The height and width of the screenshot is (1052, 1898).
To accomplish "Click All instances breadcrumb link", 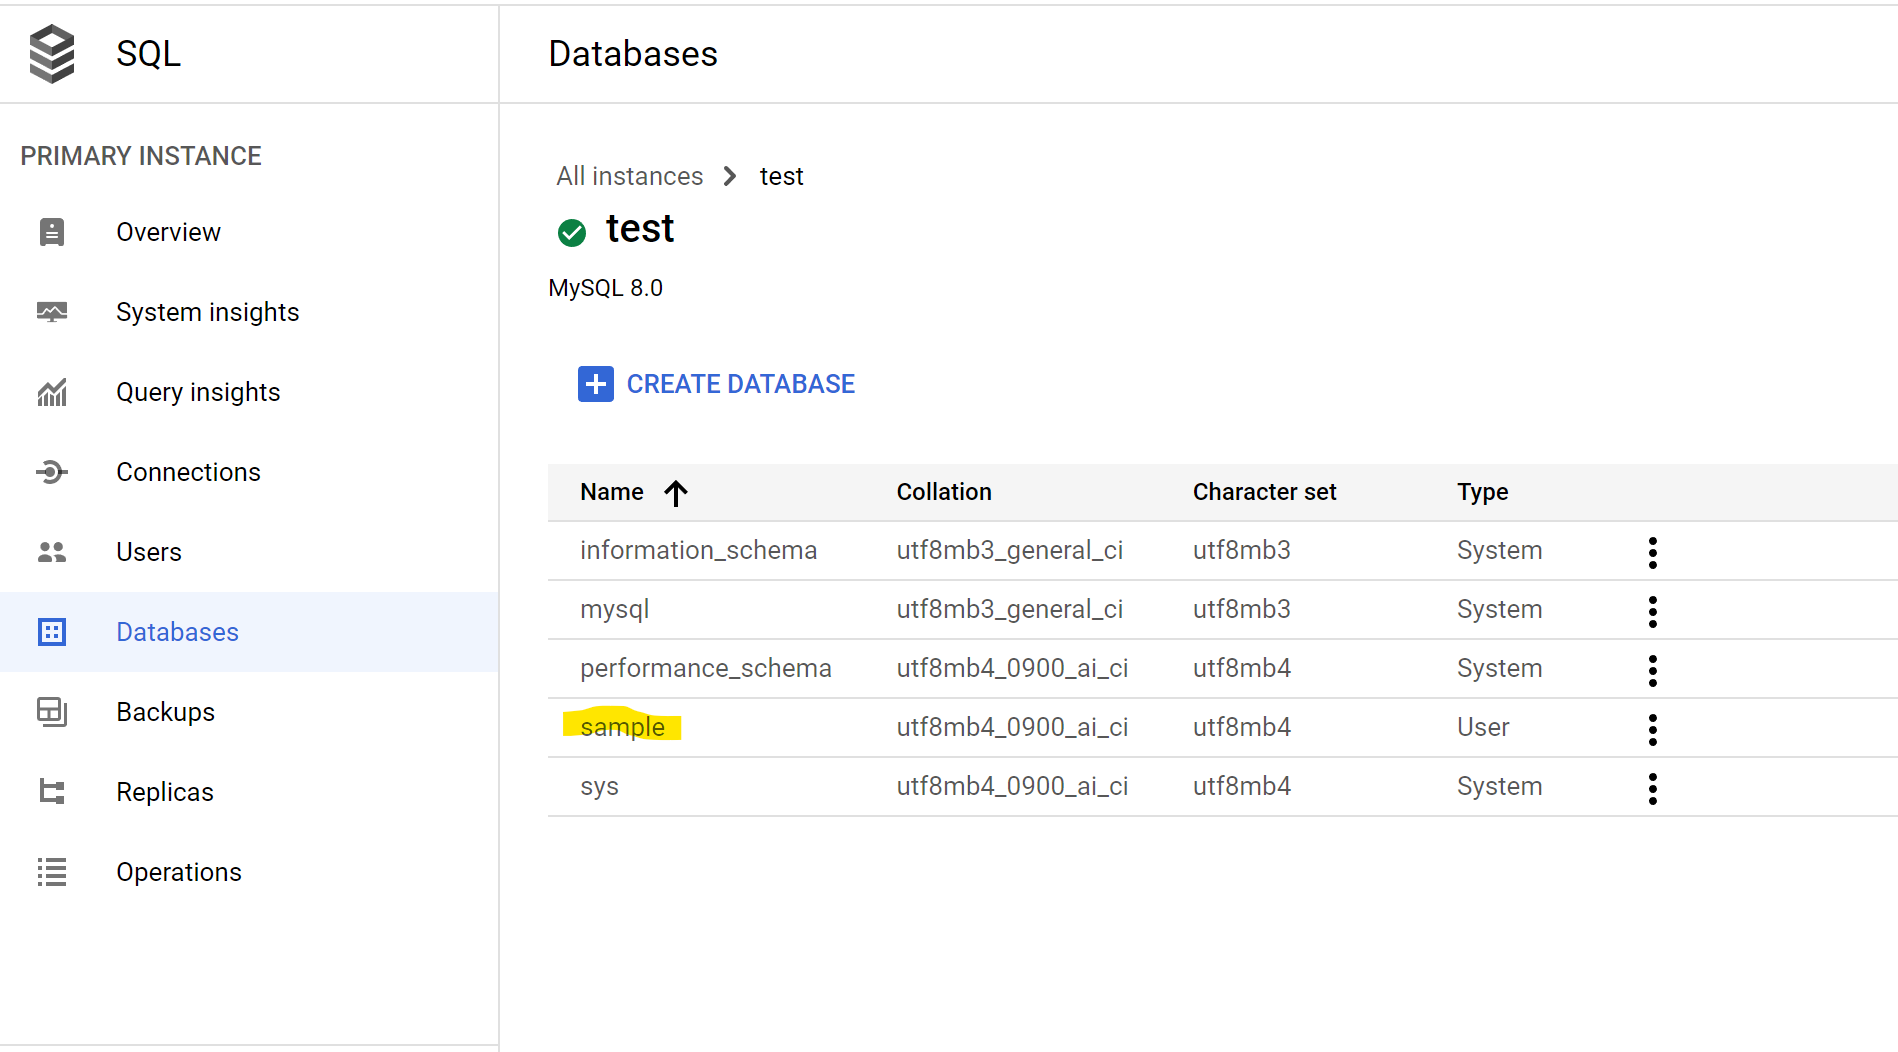I will [x=630, y=176].
